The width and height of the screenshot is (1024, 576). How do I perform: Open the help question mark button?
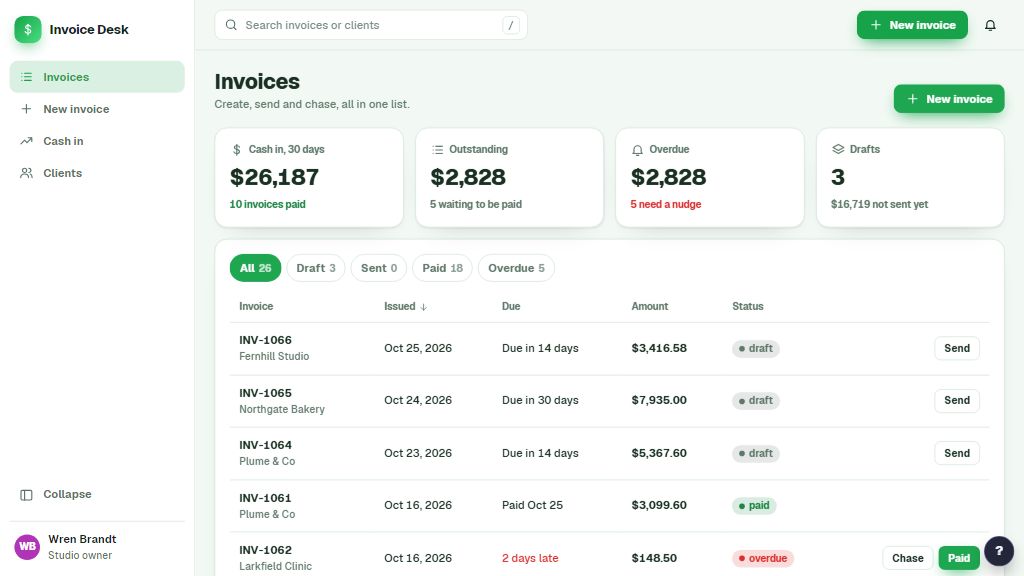(999, 551)
